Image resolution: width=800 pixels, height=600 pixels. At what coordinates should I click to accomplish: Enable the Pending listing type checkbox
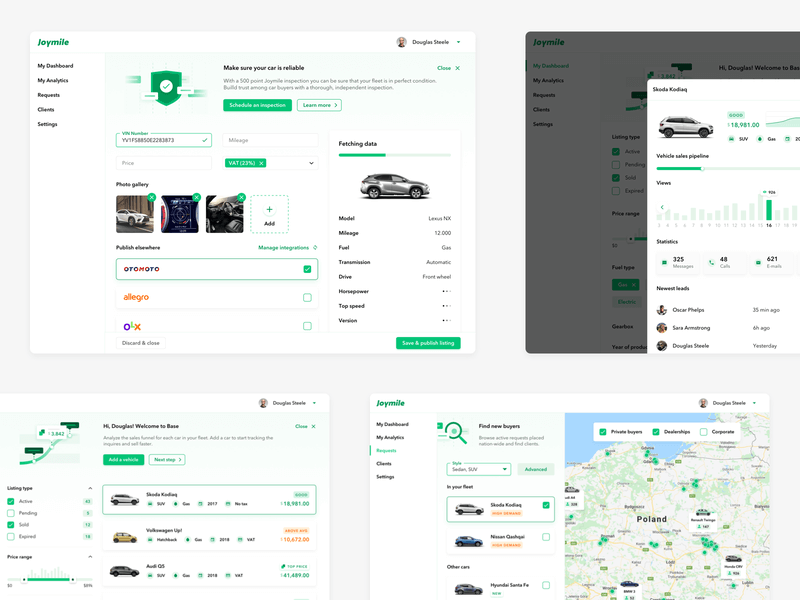[12, 512]
